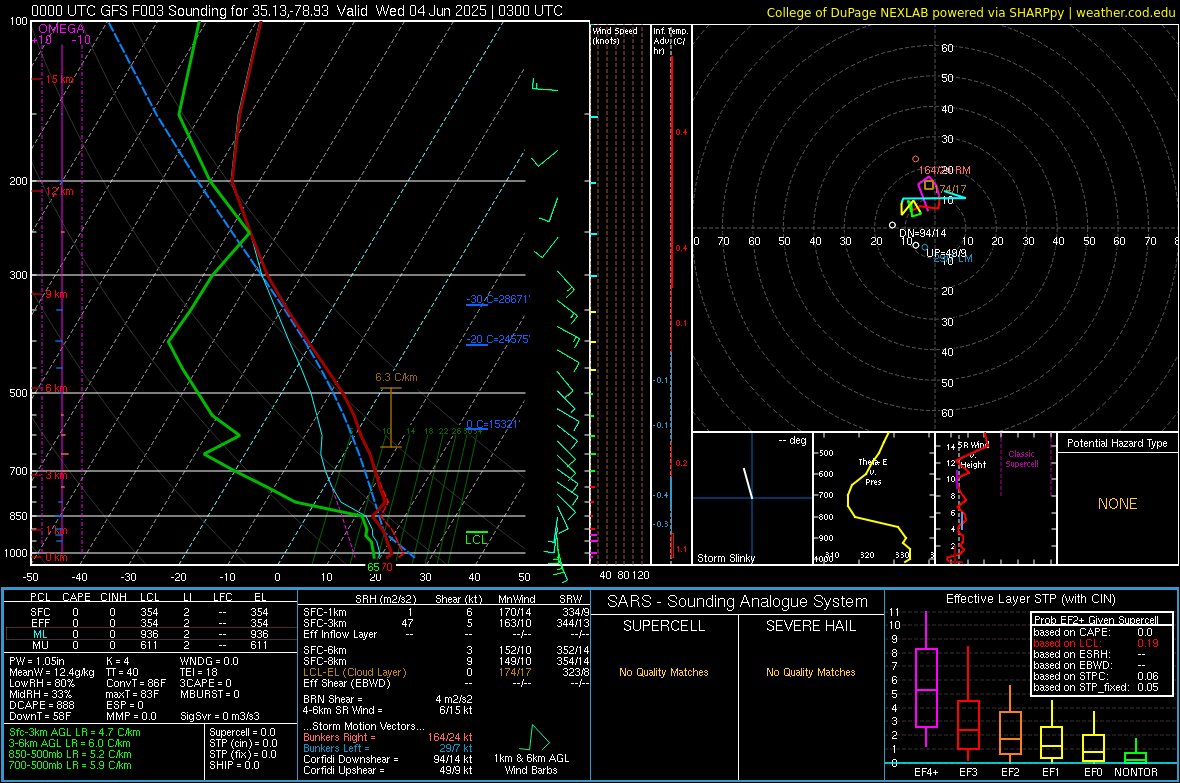Click the 164/24 RM hodograph label
Image resolution: width=1180 pixels, height=783 pixels.
(944, 171)
